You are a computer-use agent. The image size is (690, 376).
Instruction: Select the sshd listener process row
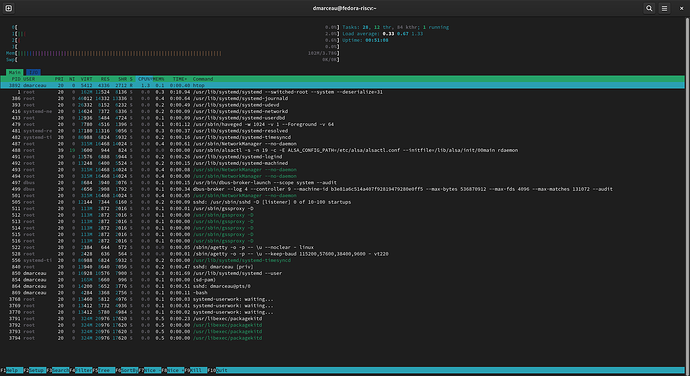(x=342, y=202)
